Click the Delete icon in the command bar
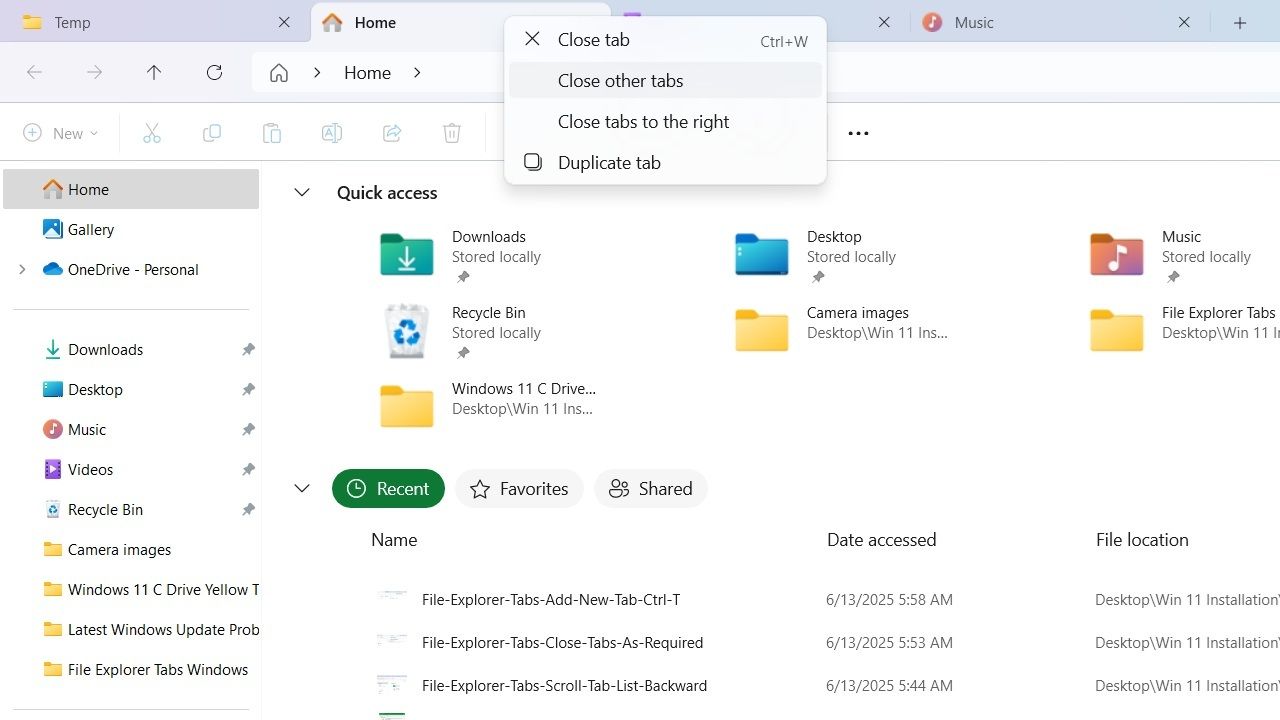The width and height of the screenshot is (1280, 720). pyautogui.click(x=451, y=132)
